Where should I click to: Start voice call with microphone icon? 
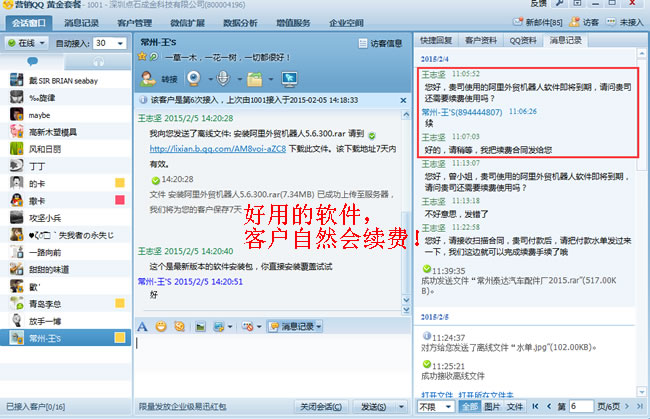coord(223,78)
